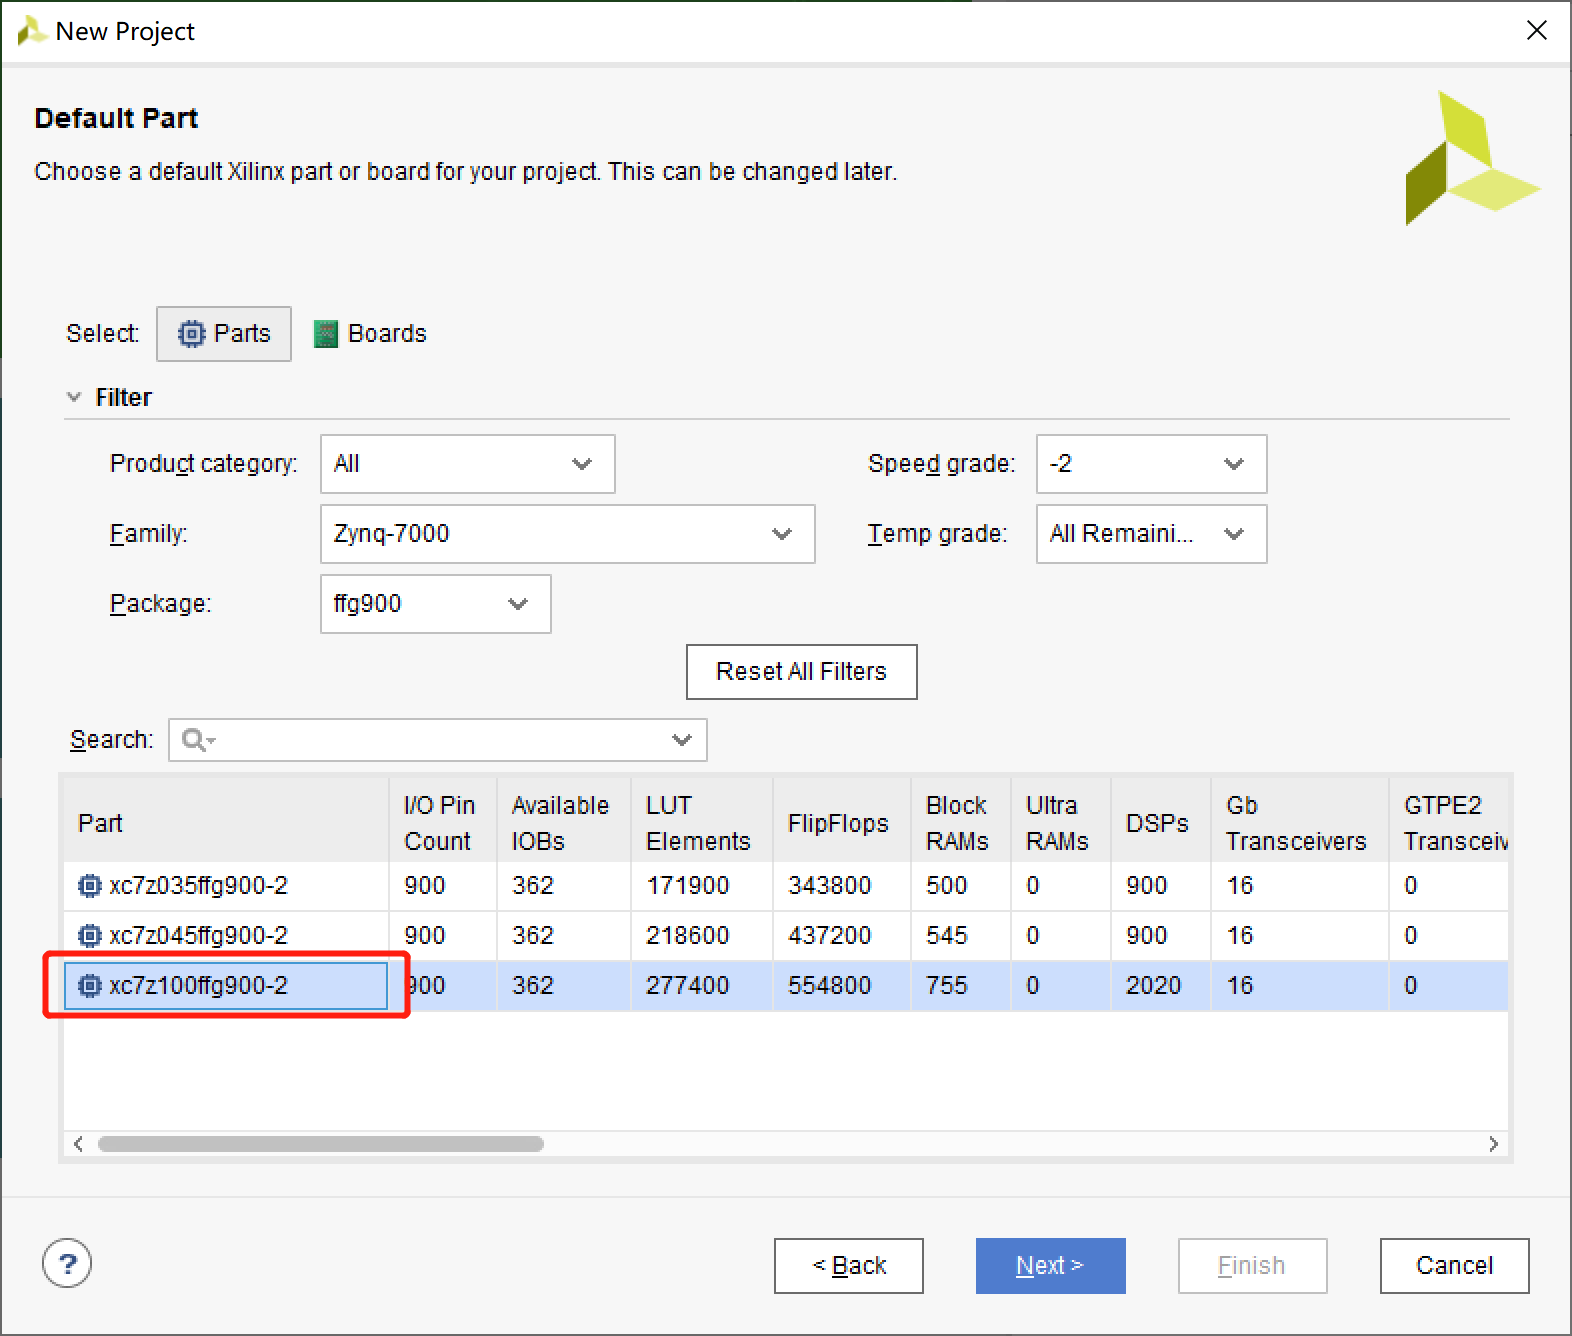Image resolution: width=1572 pixels, height=1336 pixels.
Task: Click the Reset All Filters button
Action: 801,672
